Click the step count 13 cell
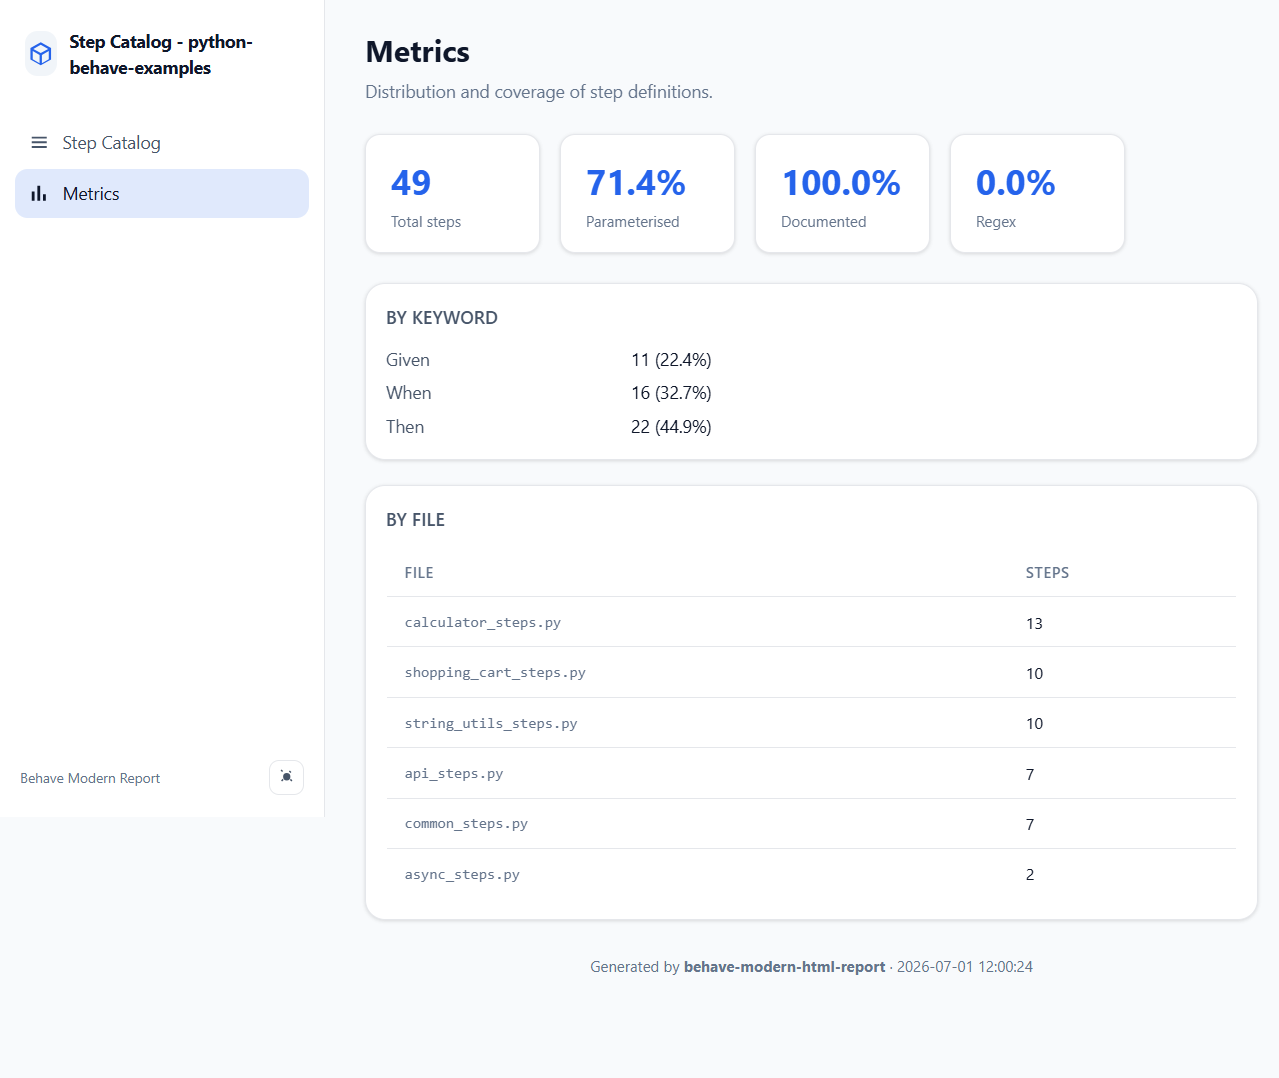Screen dimensions: 1279x1078 pos(1034,623)
